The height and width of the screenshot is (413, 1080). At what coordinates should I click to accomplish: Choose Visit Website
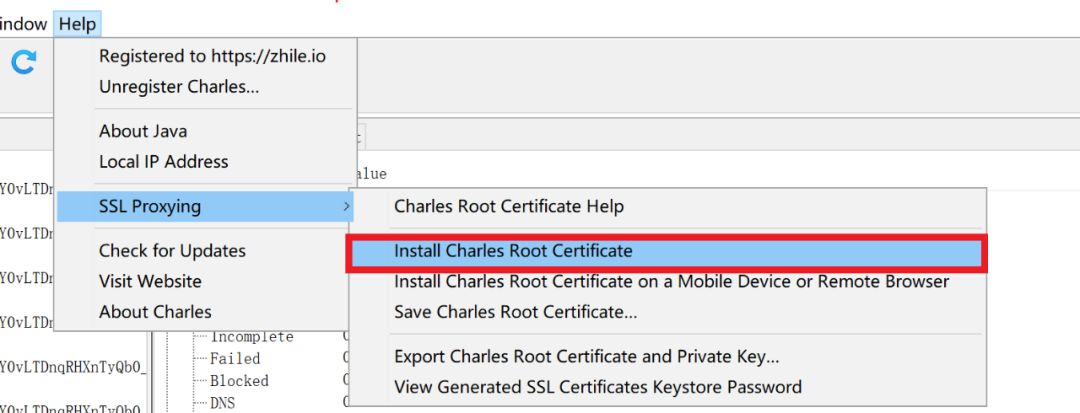tap(205, 282)
